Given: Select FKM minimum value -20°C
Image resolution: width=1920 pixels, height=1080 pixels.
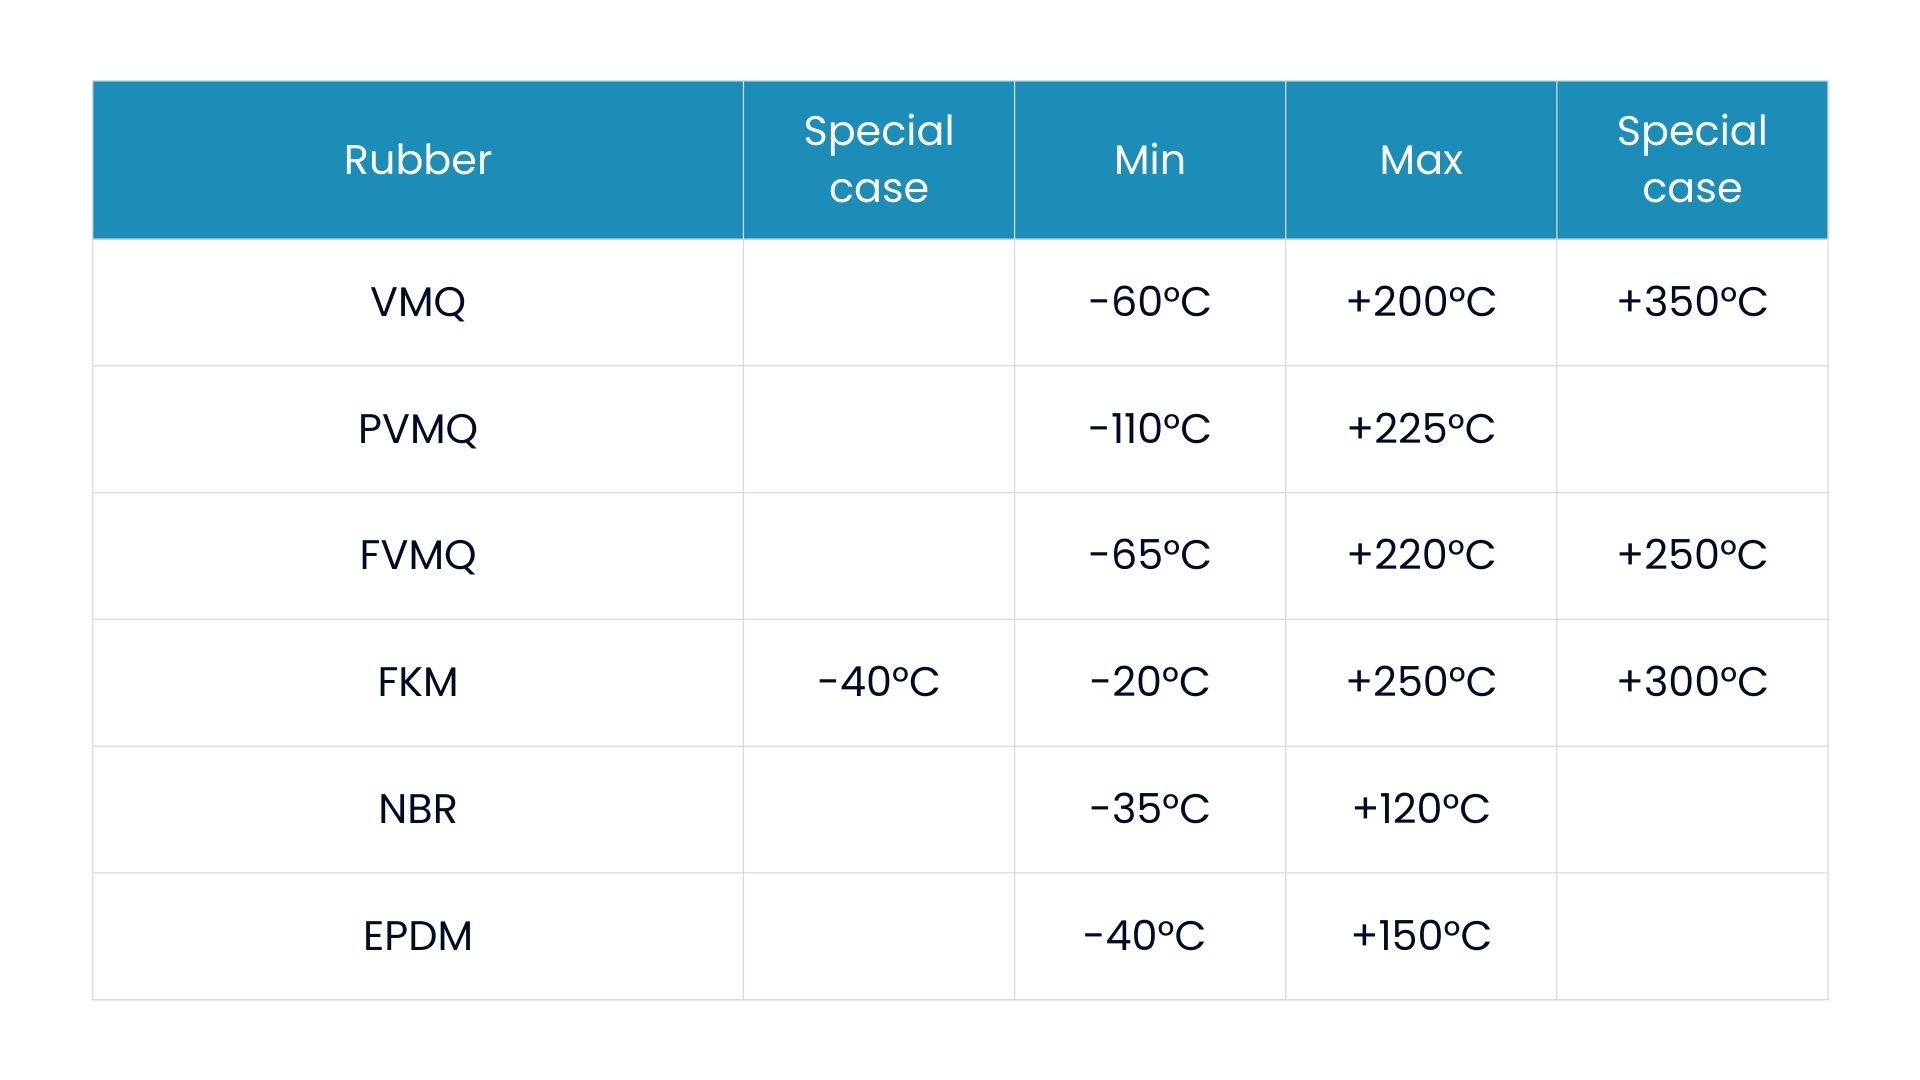Looking at the screenshot, I should point(1149,682).
